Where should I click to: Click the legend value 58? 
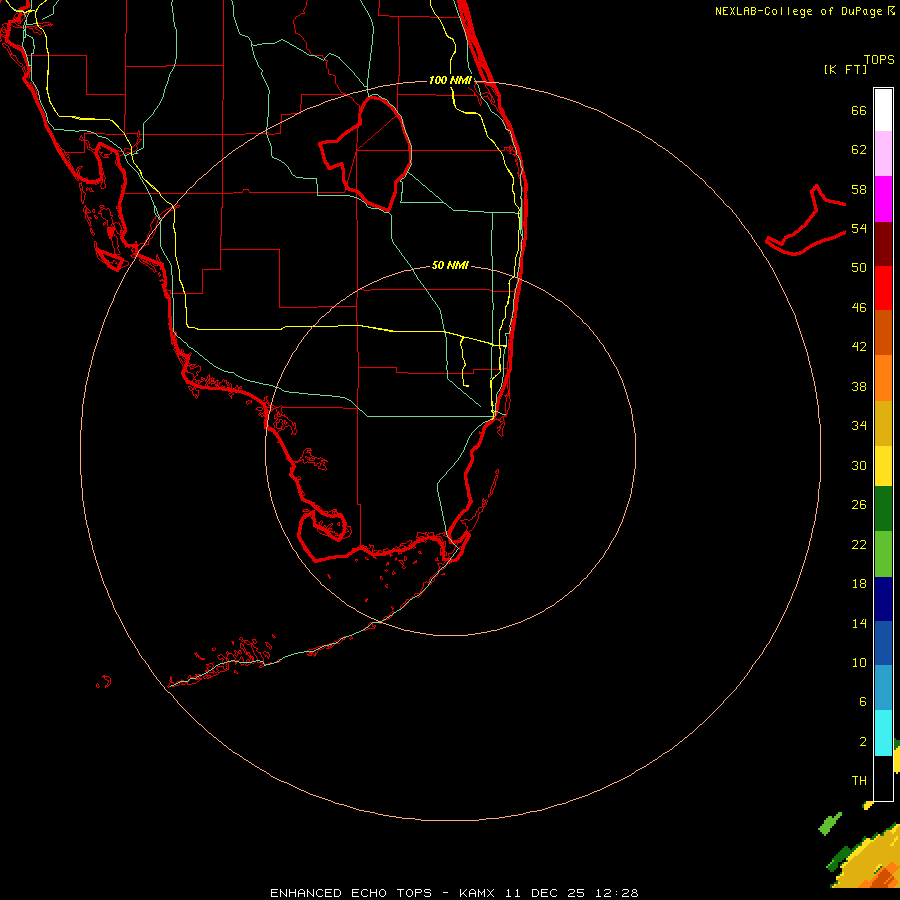coord(859,189)
